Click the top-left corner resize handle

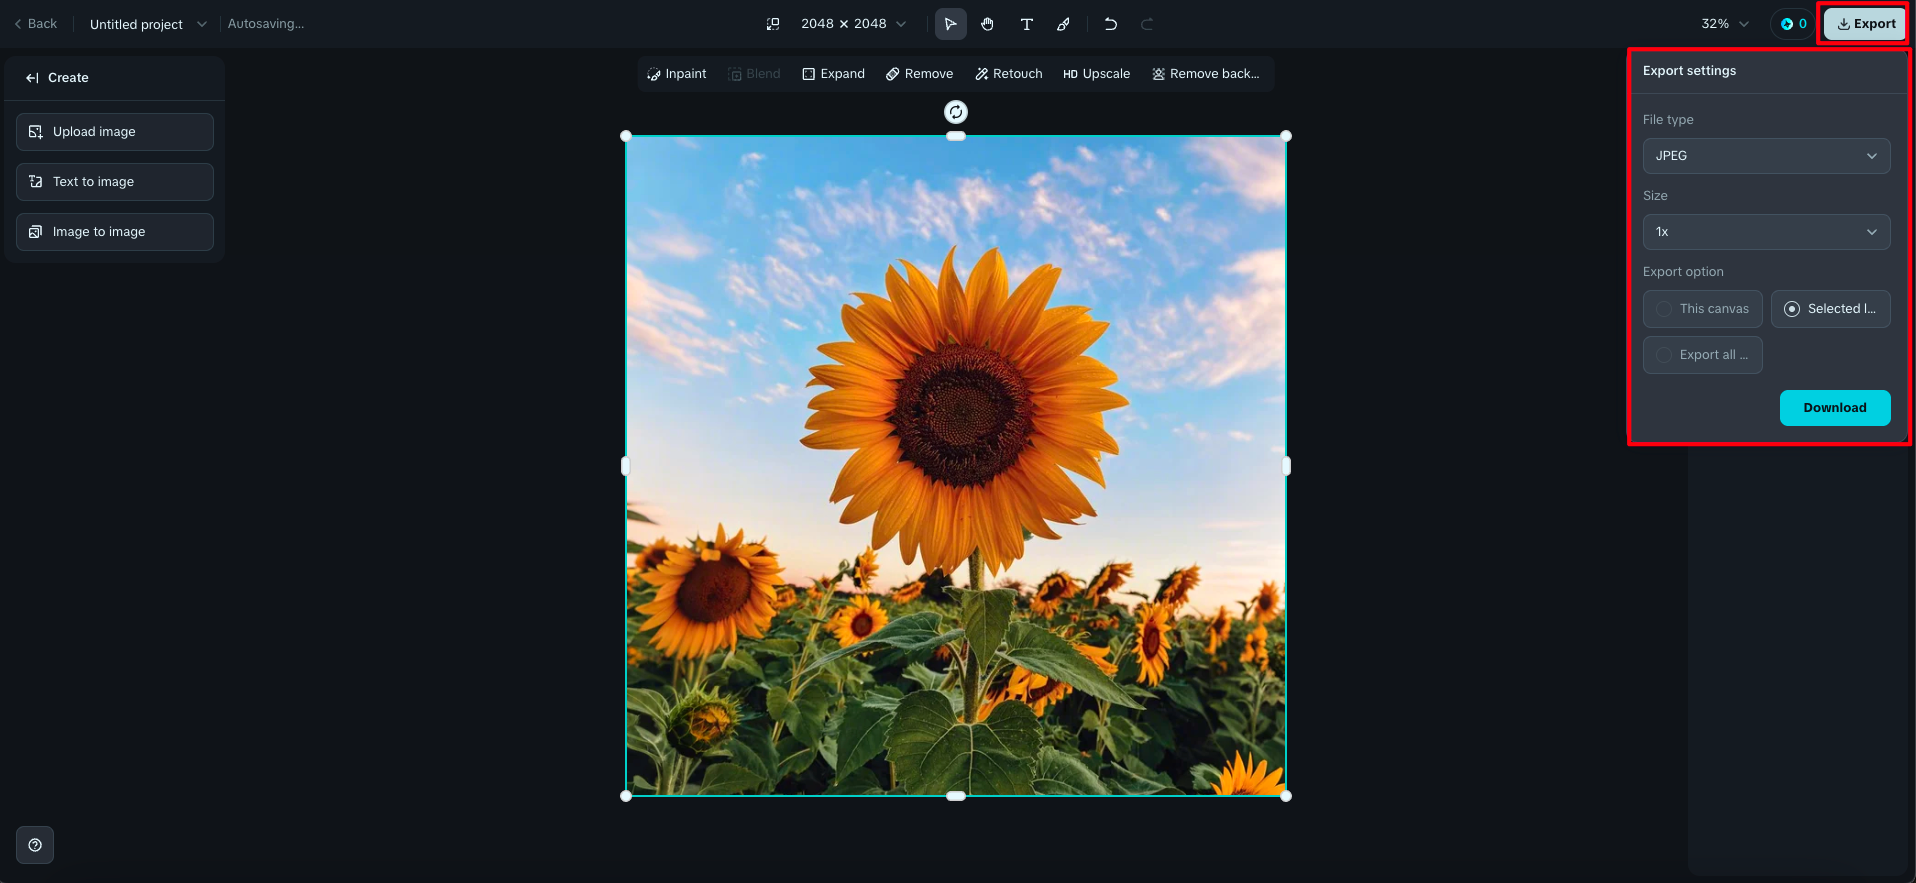[626, 136]
